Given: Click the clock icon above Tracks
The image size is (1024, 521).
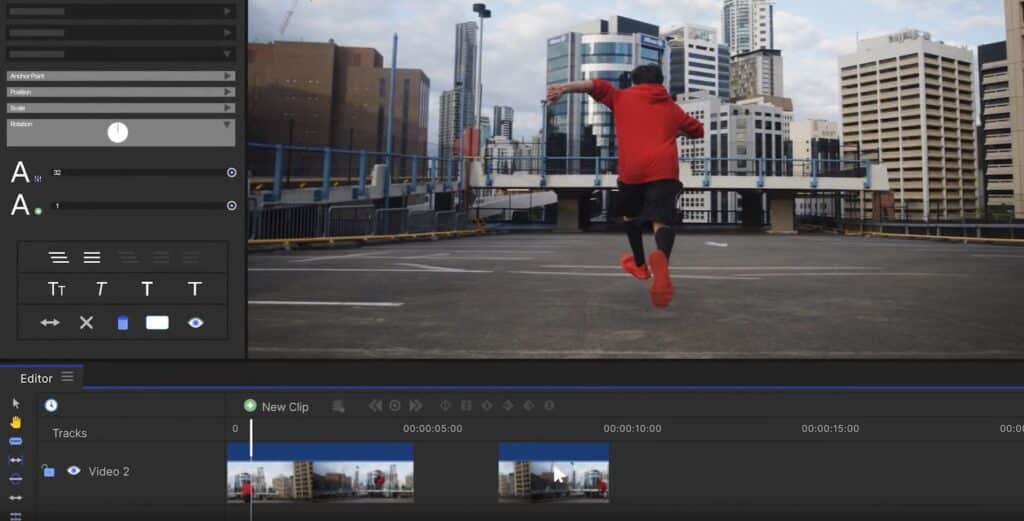Looking at the screenshot, I should (51, 405).
